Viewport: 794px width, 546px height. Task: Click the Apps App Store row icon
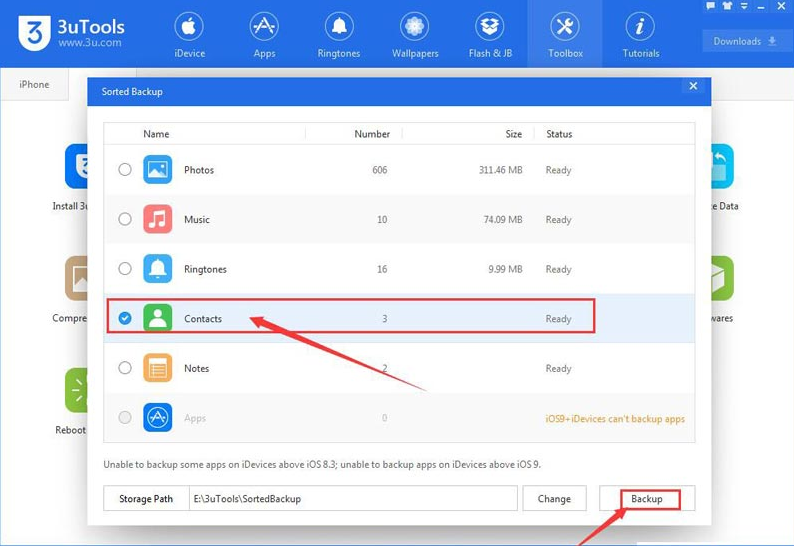[x=157, y=417]
